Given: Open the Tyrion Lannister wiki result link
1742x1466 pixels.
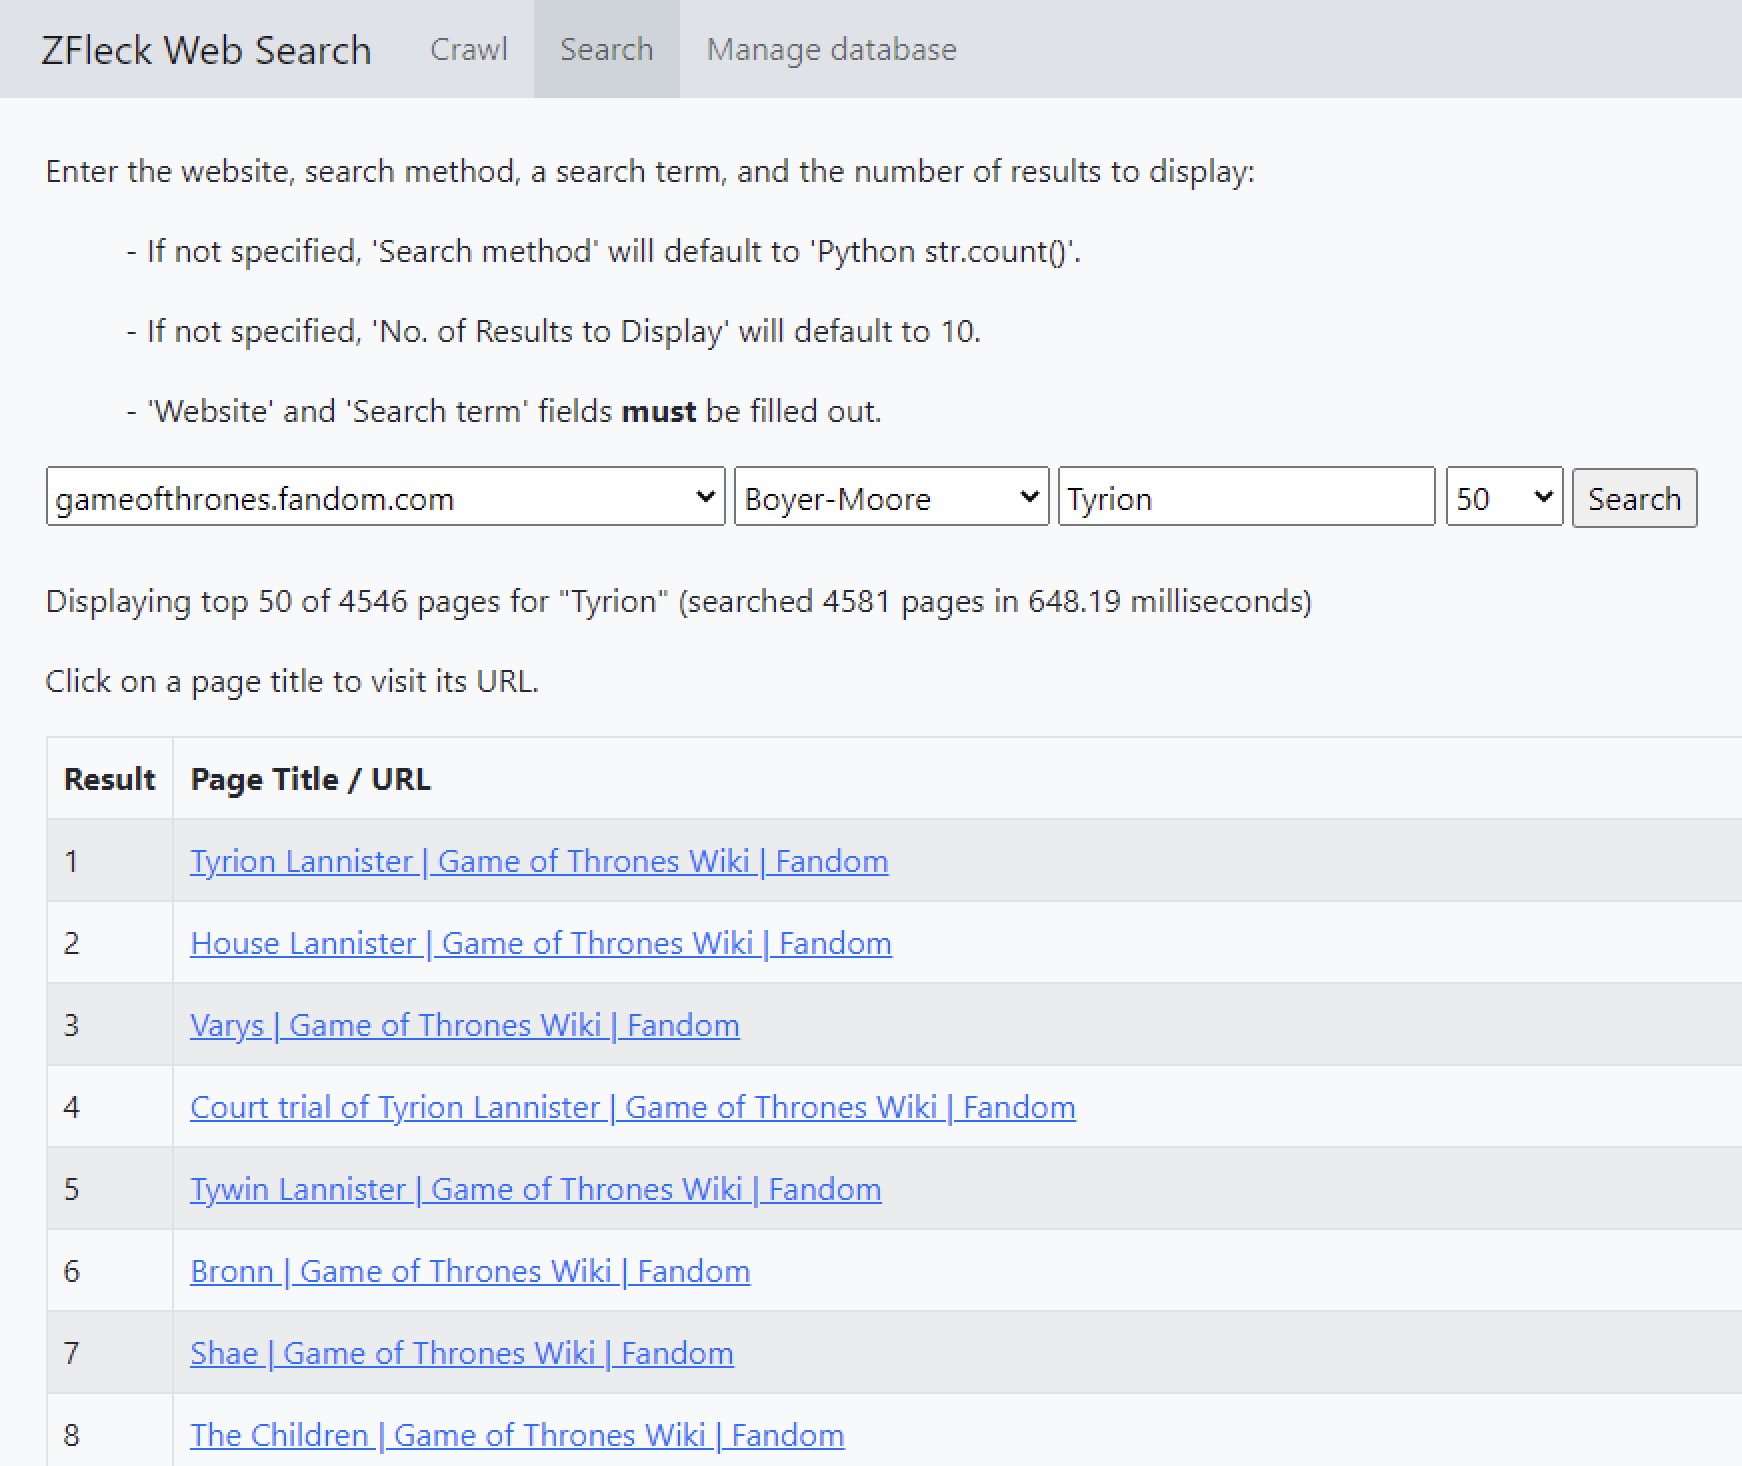Looking at the screenshot, I should point(539,861).
